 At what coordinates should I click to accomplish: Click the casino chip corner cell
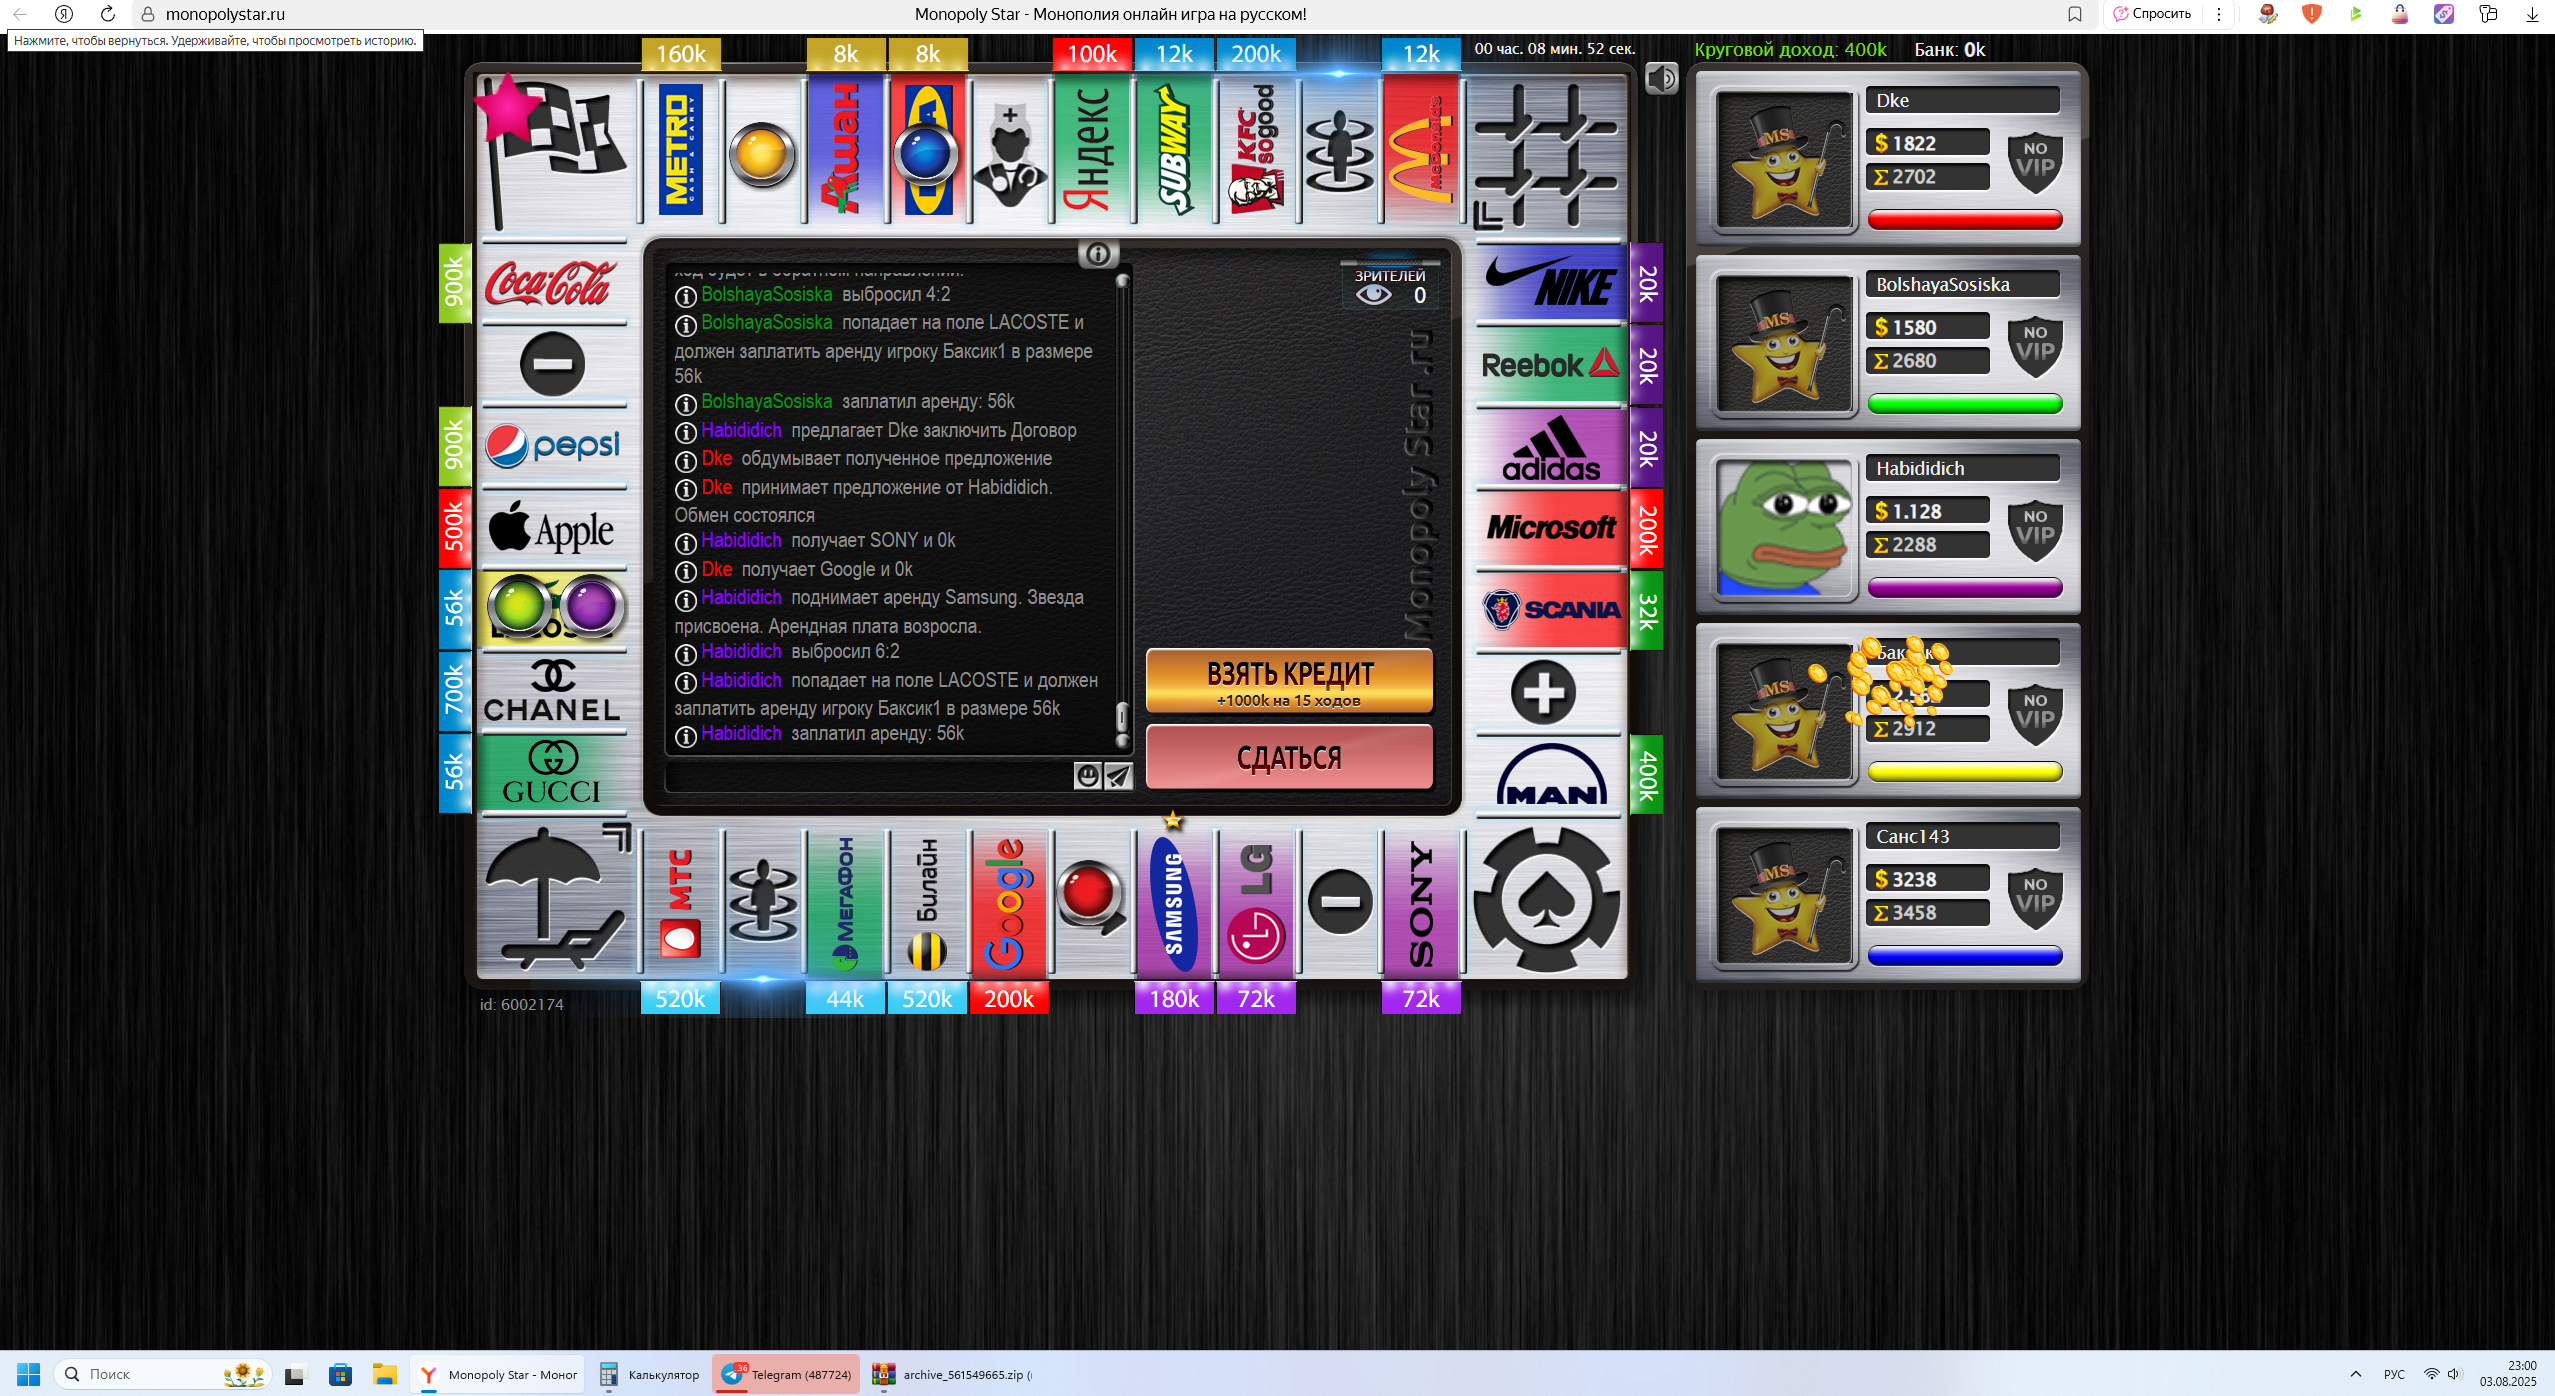[x=1547, y=899]
